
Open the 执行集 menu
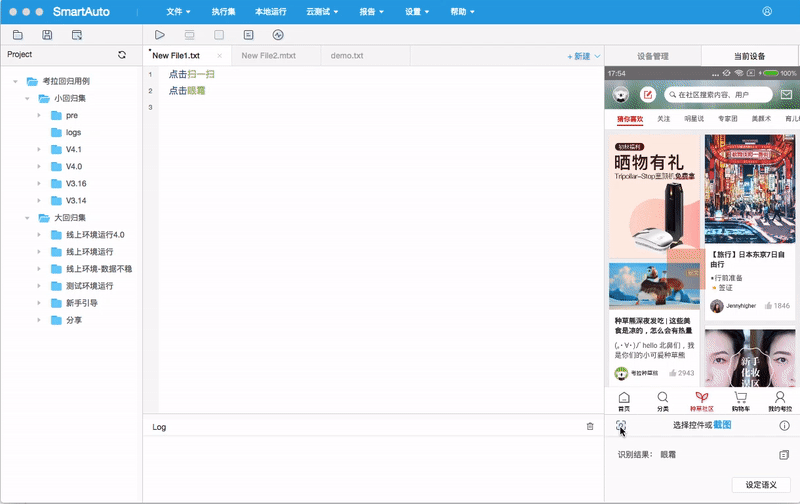[x=223, y=11]
